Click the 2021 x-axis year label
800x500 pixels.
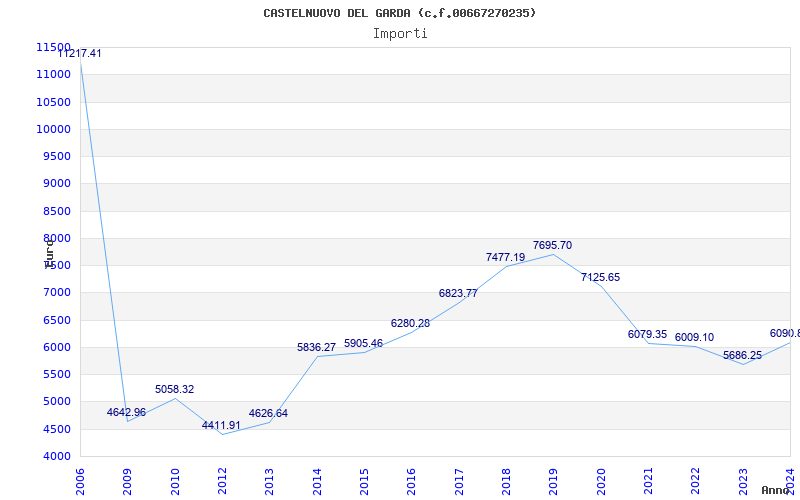tap(648, 482)
